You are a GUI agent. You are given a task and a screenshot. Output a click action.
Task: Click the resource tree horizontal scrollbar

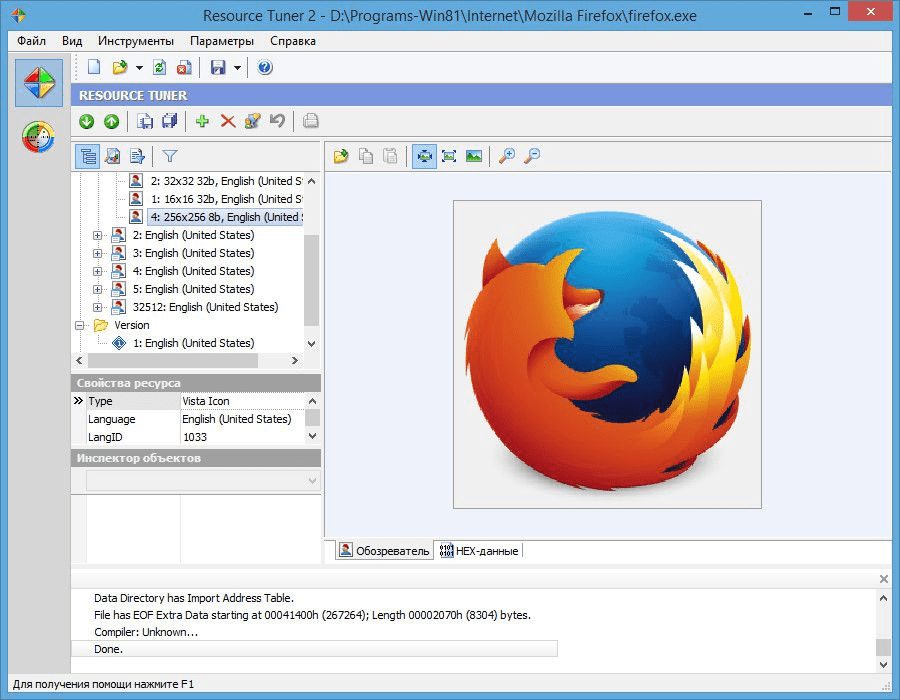172,361
